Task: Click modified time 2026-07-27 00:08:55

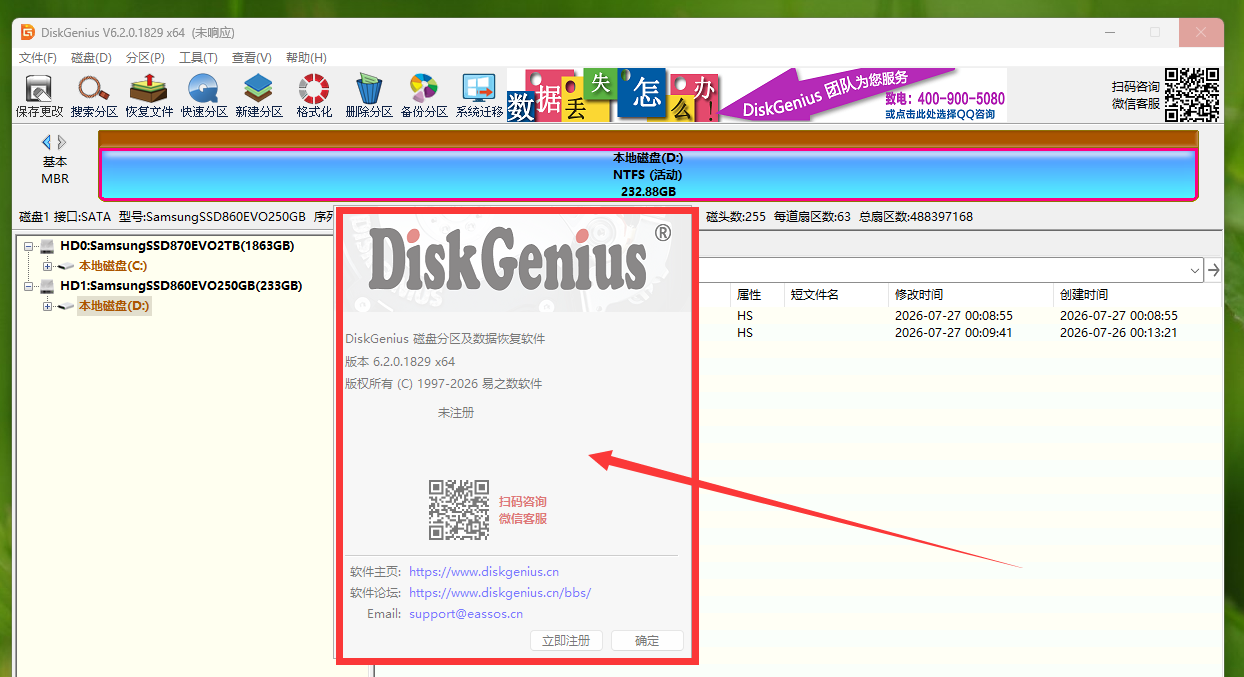Action: coord(954,316)
